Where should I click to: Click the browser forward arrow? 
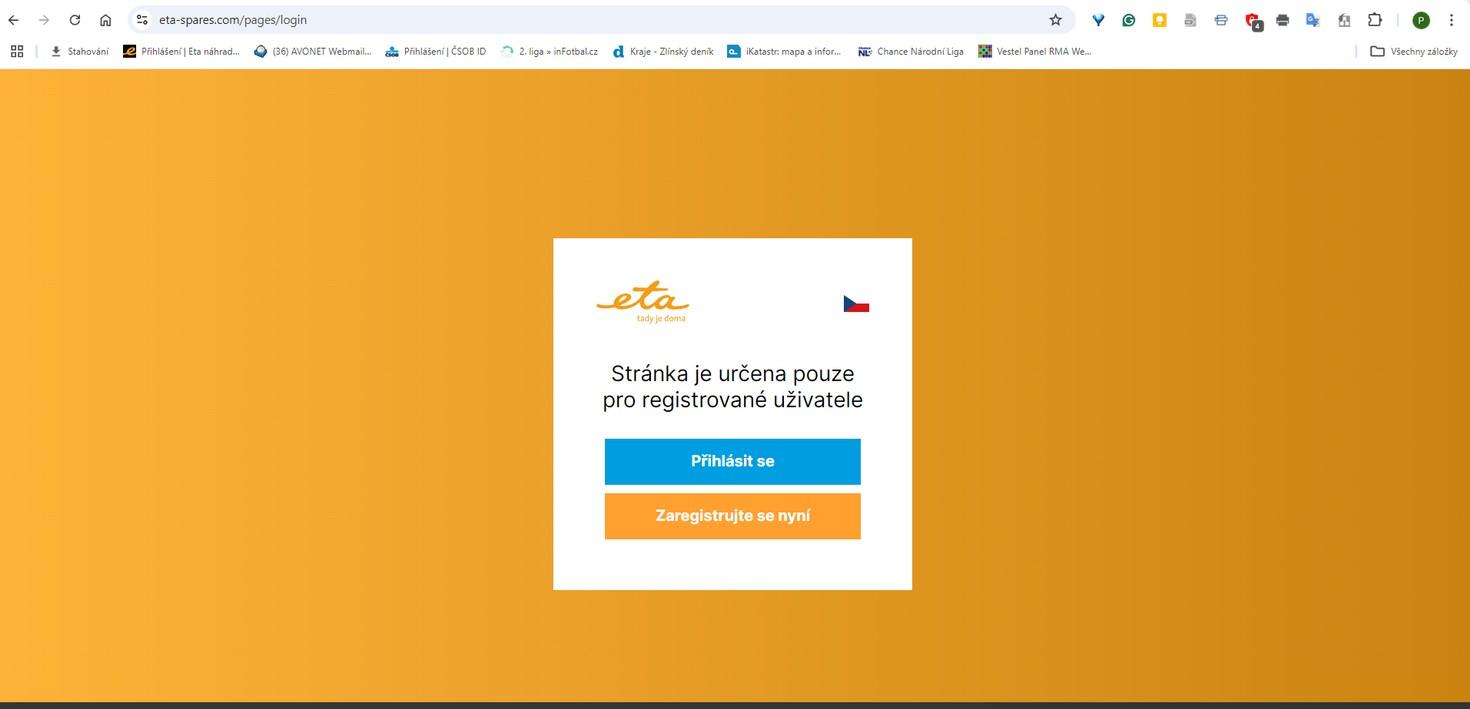click(x=43, y=20)
